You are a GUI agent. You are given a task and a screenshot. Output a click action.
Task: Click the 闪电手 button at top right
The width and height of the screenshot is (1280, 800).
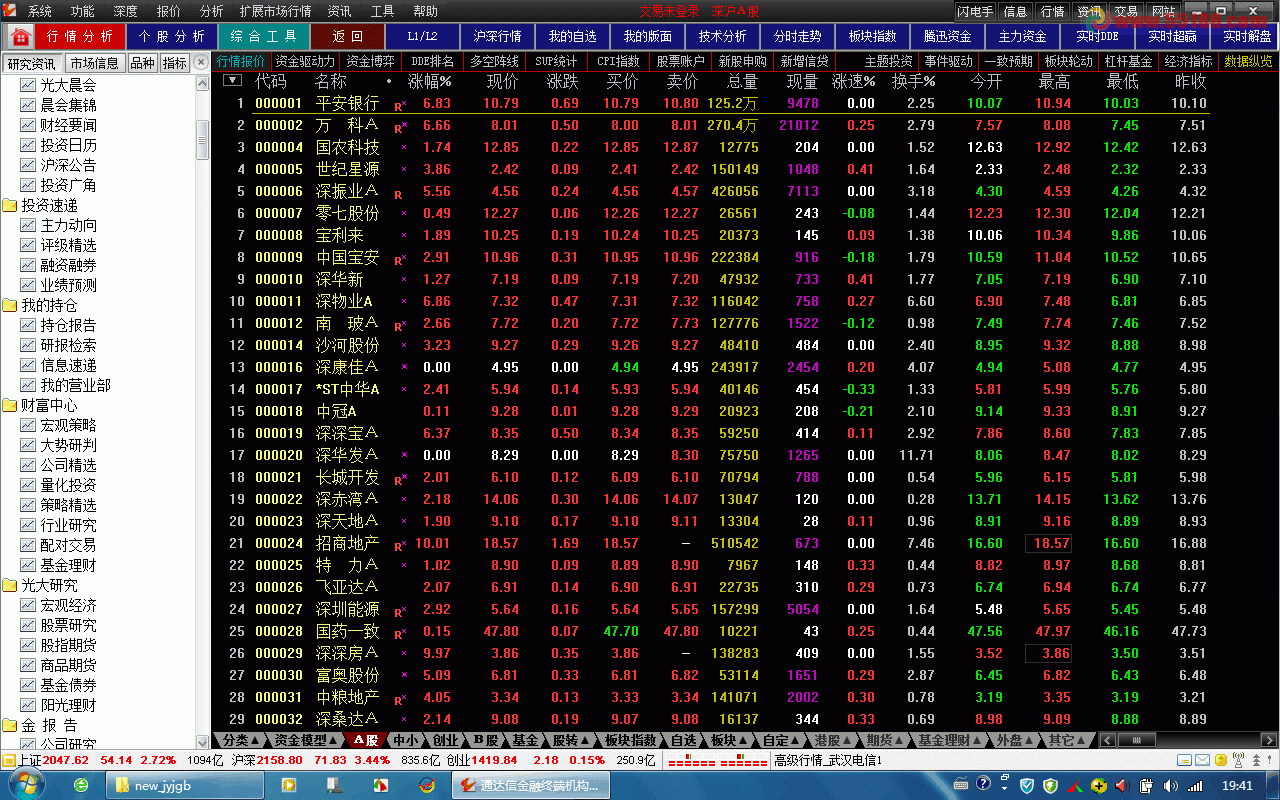[975, 12]
